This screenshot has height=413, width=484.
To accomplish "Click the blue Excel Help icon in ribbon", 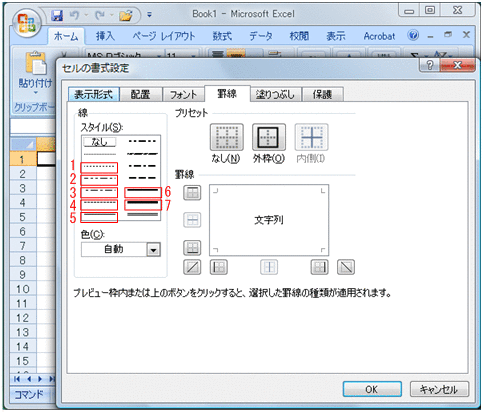I will (x=413, y=35).
